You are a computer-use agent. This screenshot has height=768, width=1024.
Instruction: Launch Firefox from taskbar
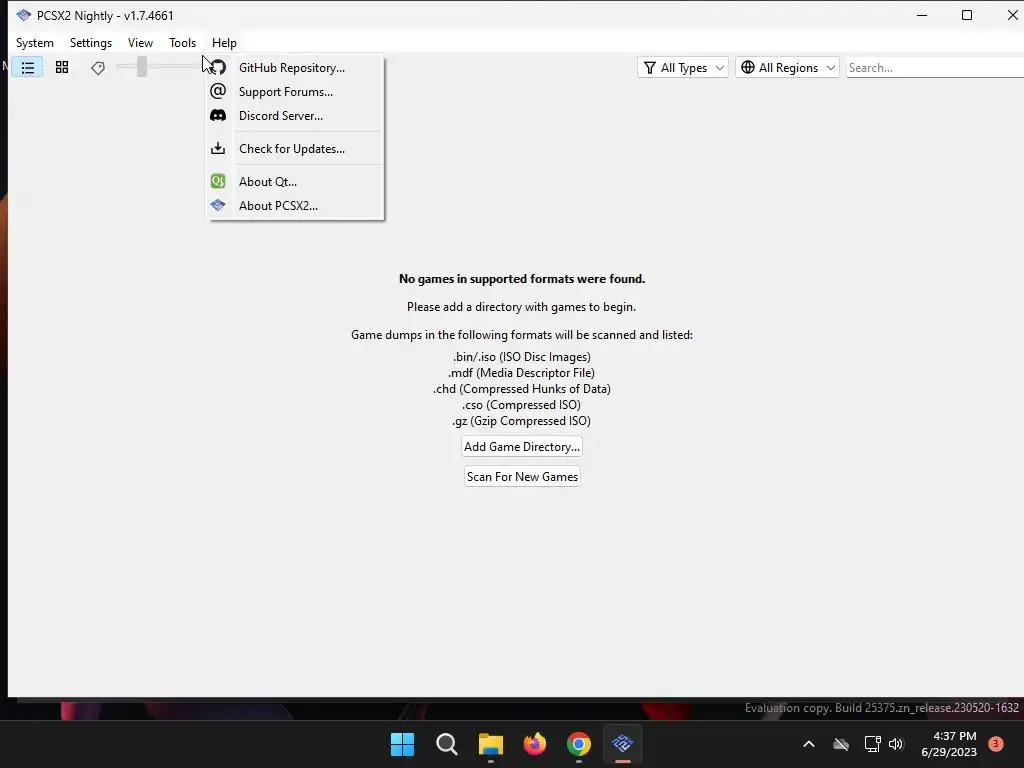click(535, 744)
